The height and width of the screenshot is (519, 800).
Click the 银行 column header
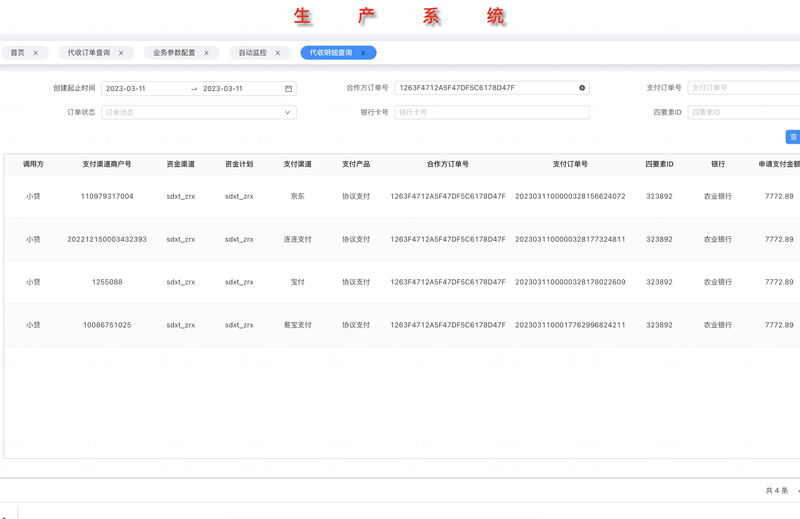pos(718,164)
